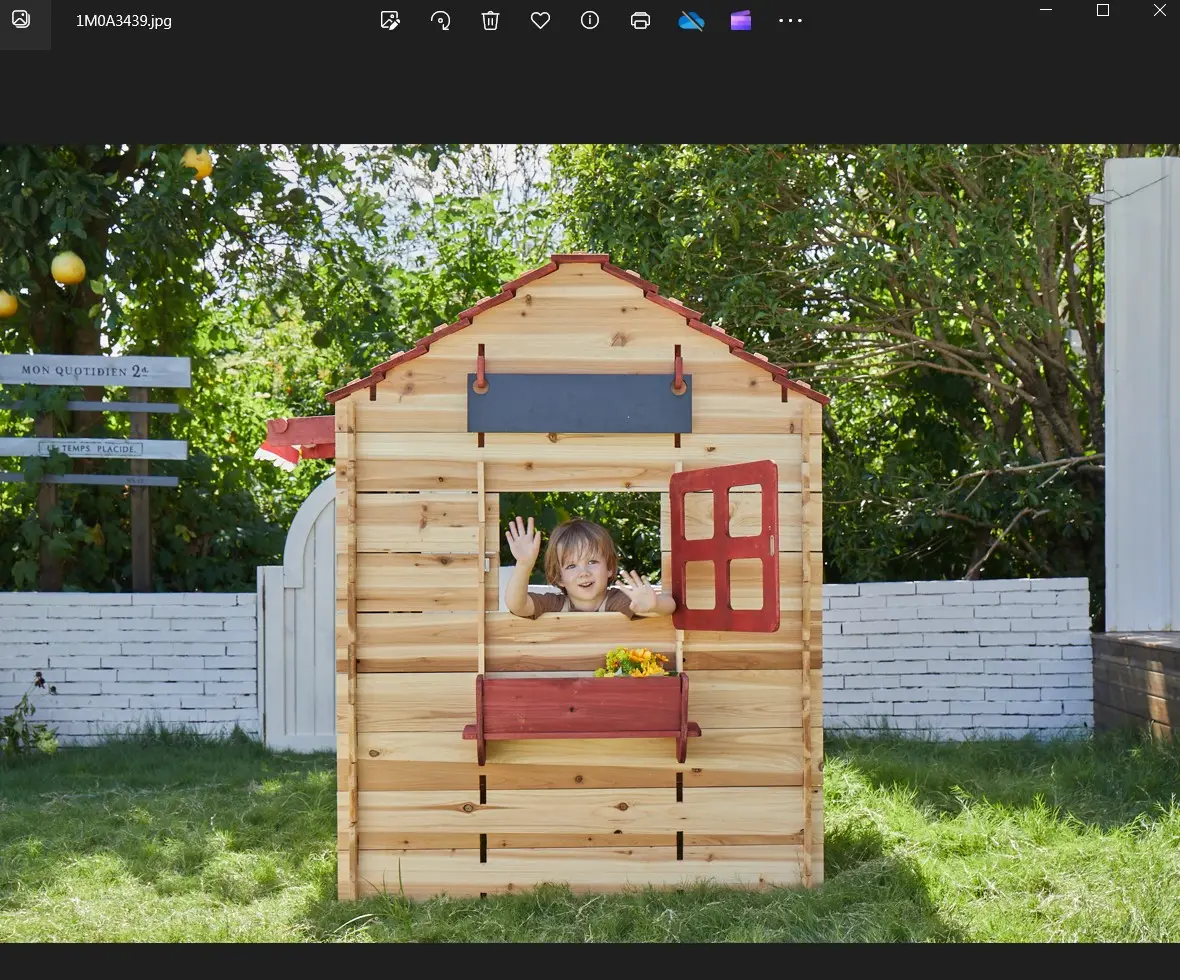Rotate the photo with the rotate icon
The height and width of the screenshot is (980, 1180).
click(440, 20)
